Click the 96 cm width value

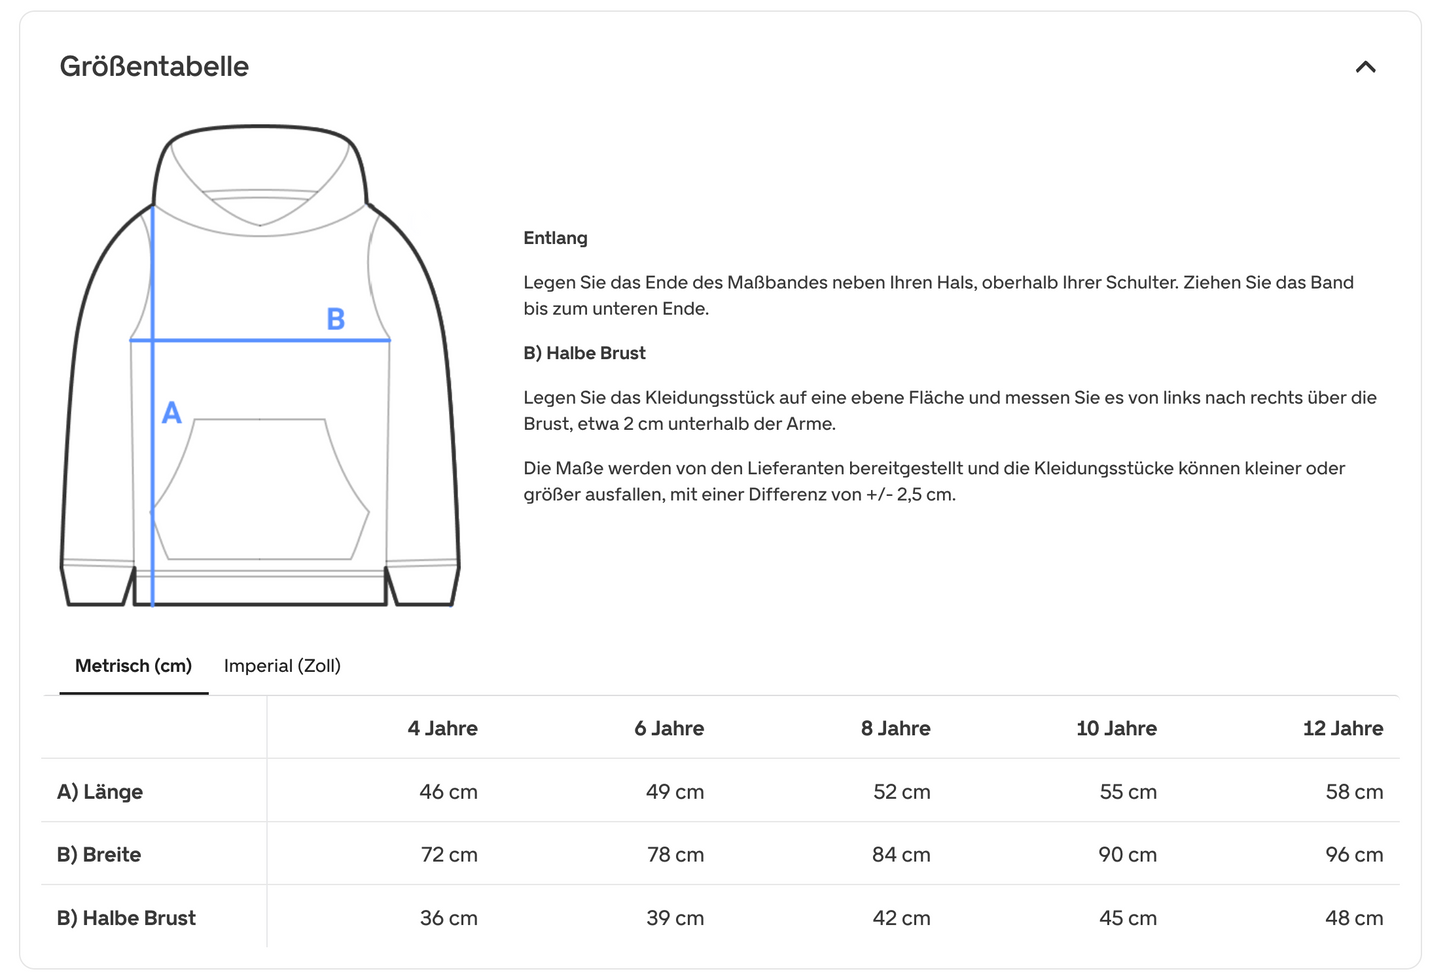(1354, 855)
